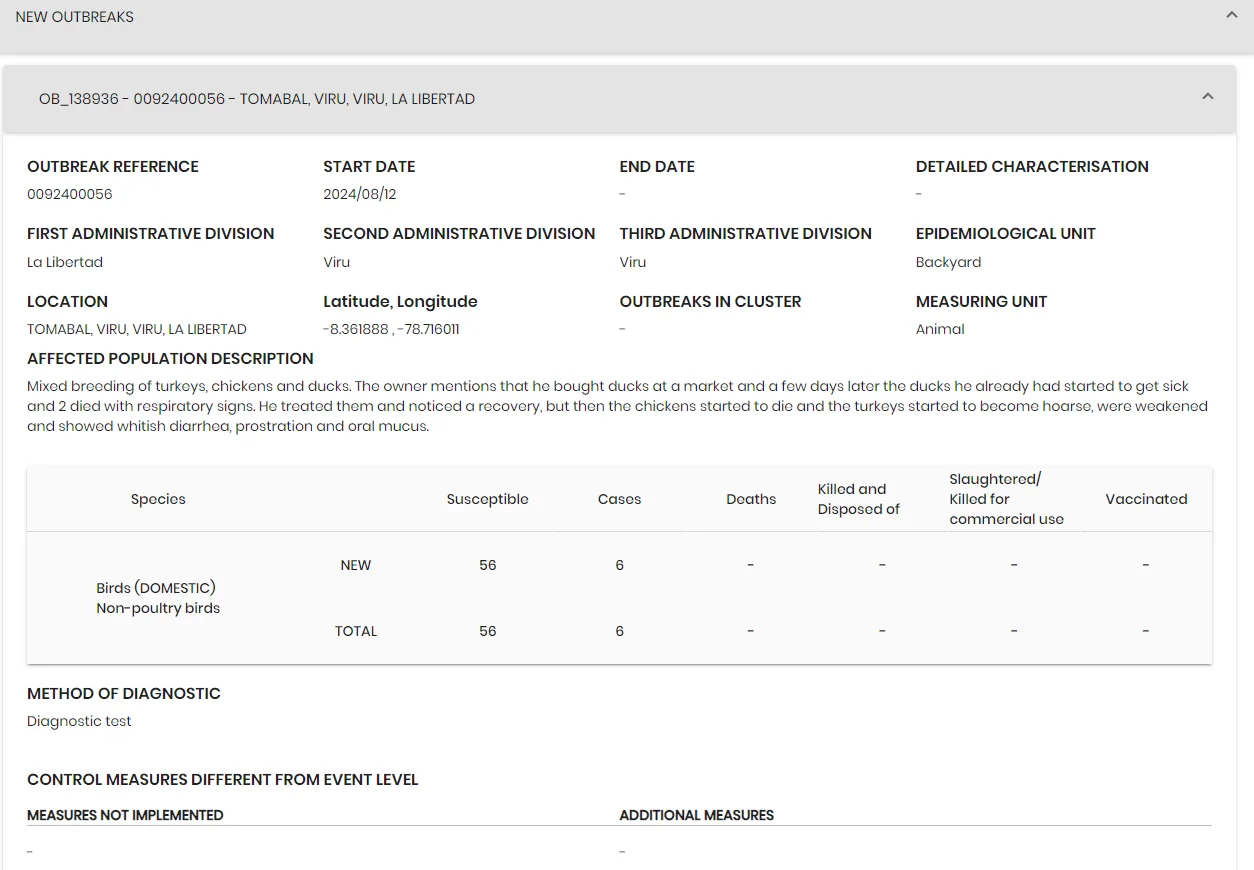Collapse the OB_138936 outbreak panel chevron
1254x870 pixels.
1208,97
